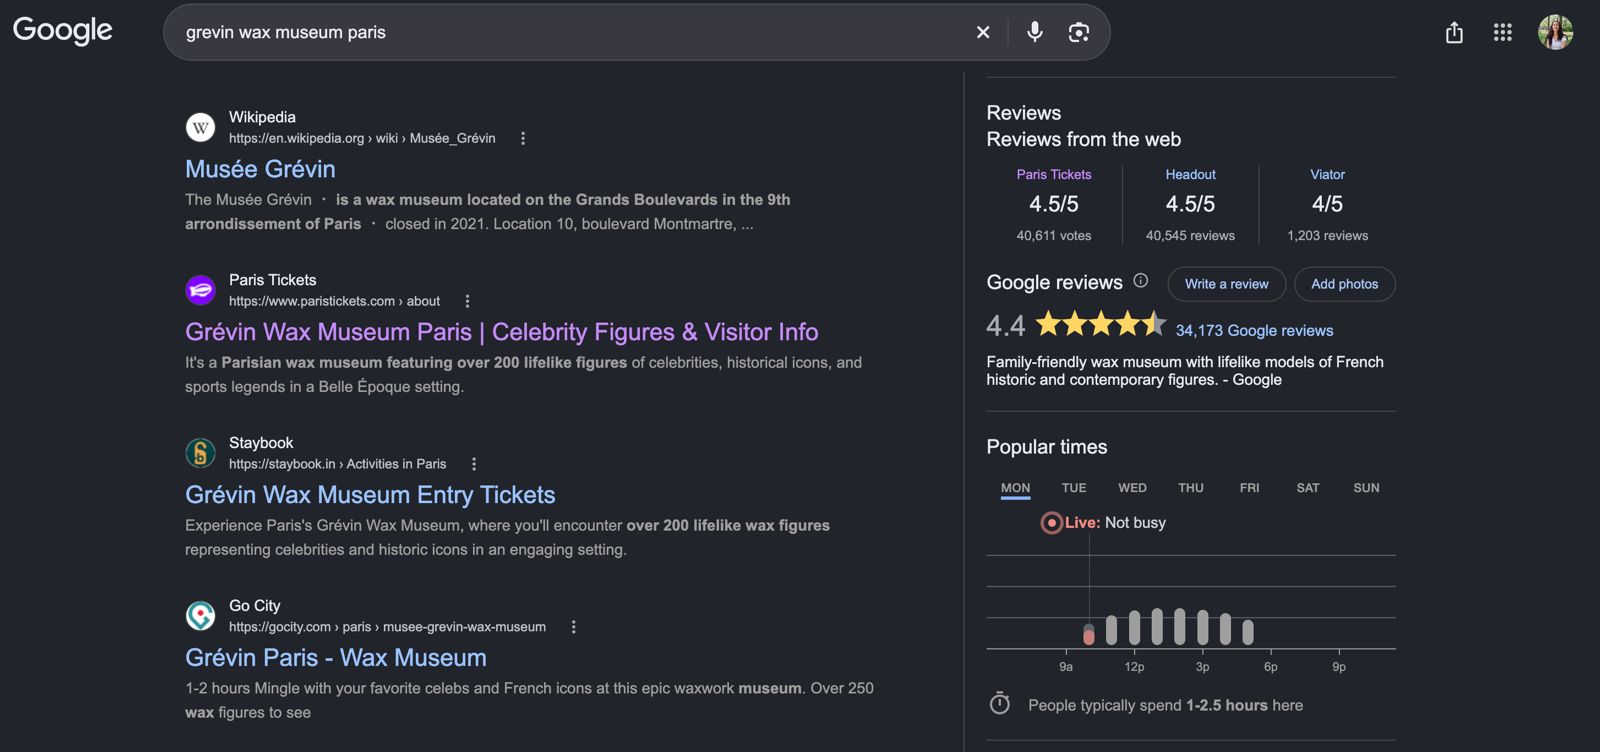Clear the search box text
This screenshot has height=752, width=1600.
(x=983, y=32)
